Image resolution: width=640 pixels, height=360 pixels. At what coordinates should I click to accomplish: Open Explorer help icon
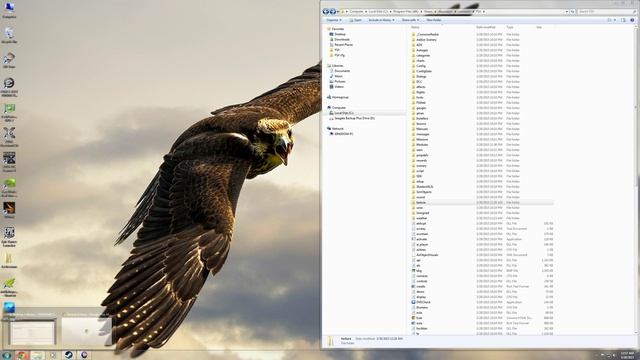(x=632, y=20)
